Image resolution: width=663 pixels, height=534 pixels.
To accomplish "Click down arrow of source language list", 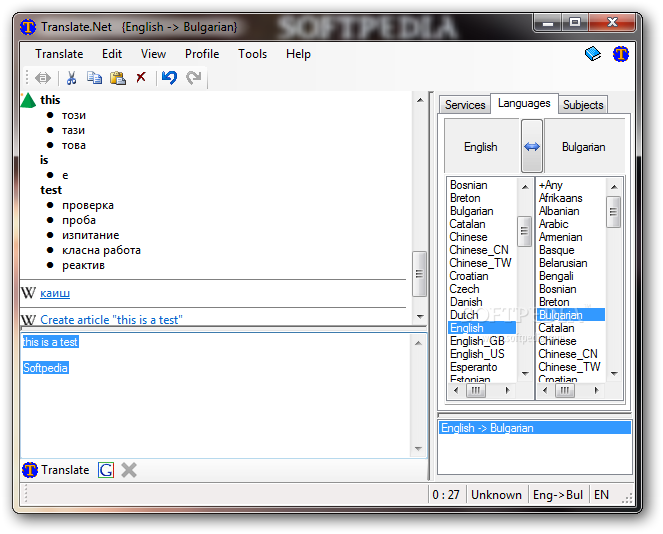I will [525, 373].
